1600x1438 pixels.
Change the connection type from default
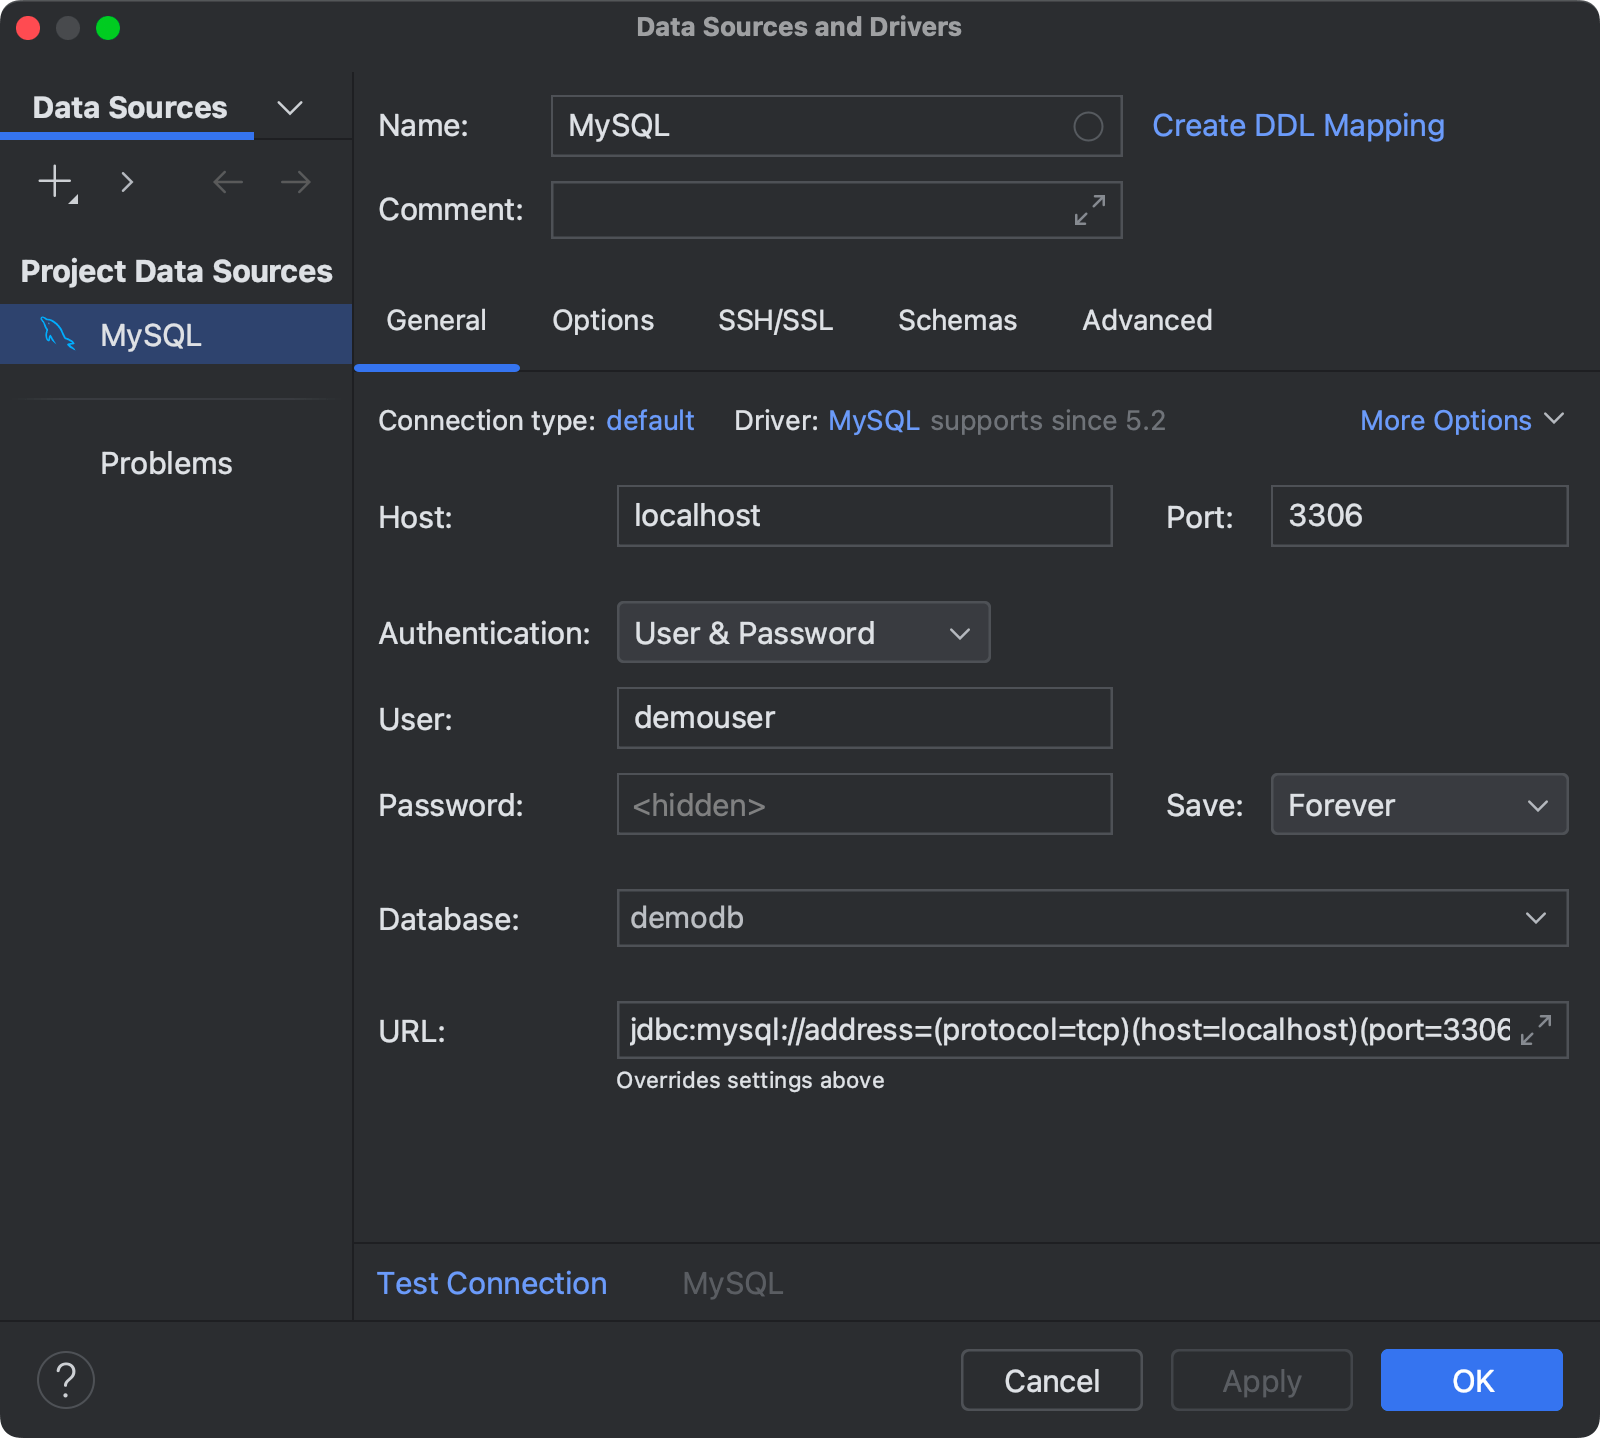pos(650,420)
